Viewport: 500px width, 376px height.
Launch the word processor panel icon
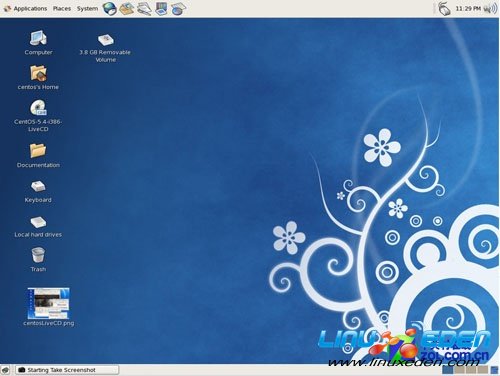click(x=144, y=9)
